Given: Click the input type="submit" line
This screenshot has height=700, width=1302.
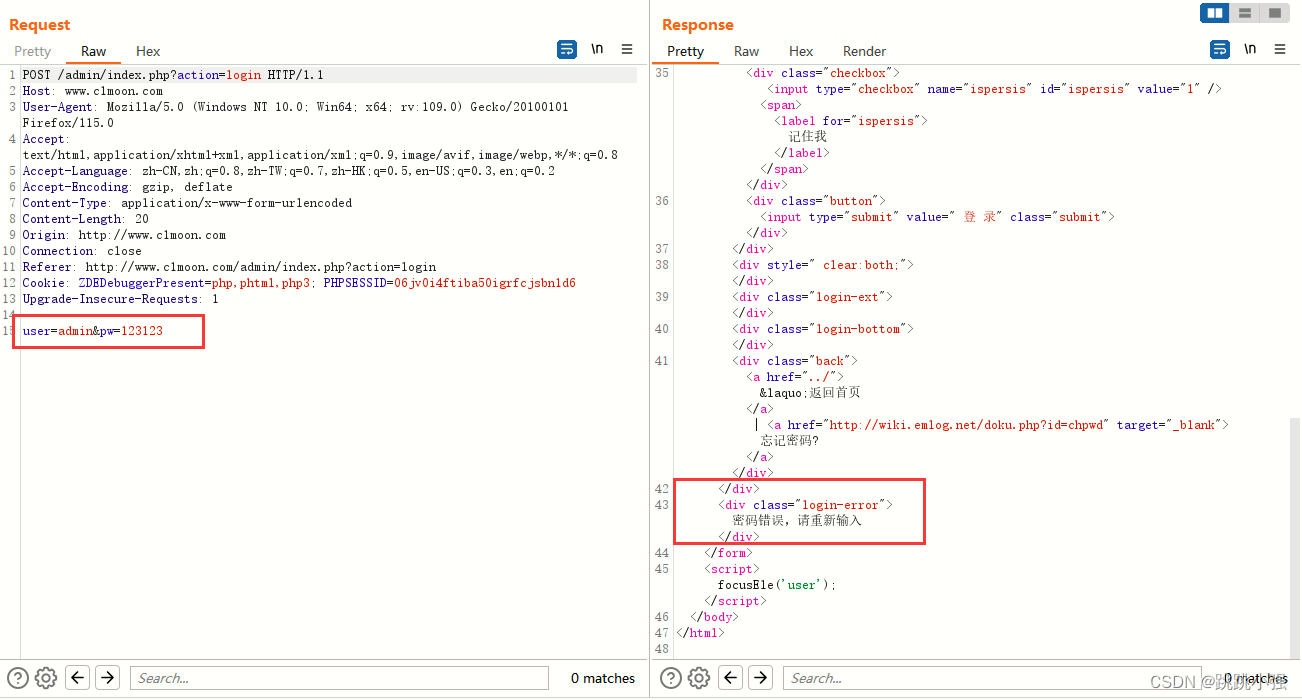Looking at the screenshot, I should pyautogui.click(x=937, y=217).
